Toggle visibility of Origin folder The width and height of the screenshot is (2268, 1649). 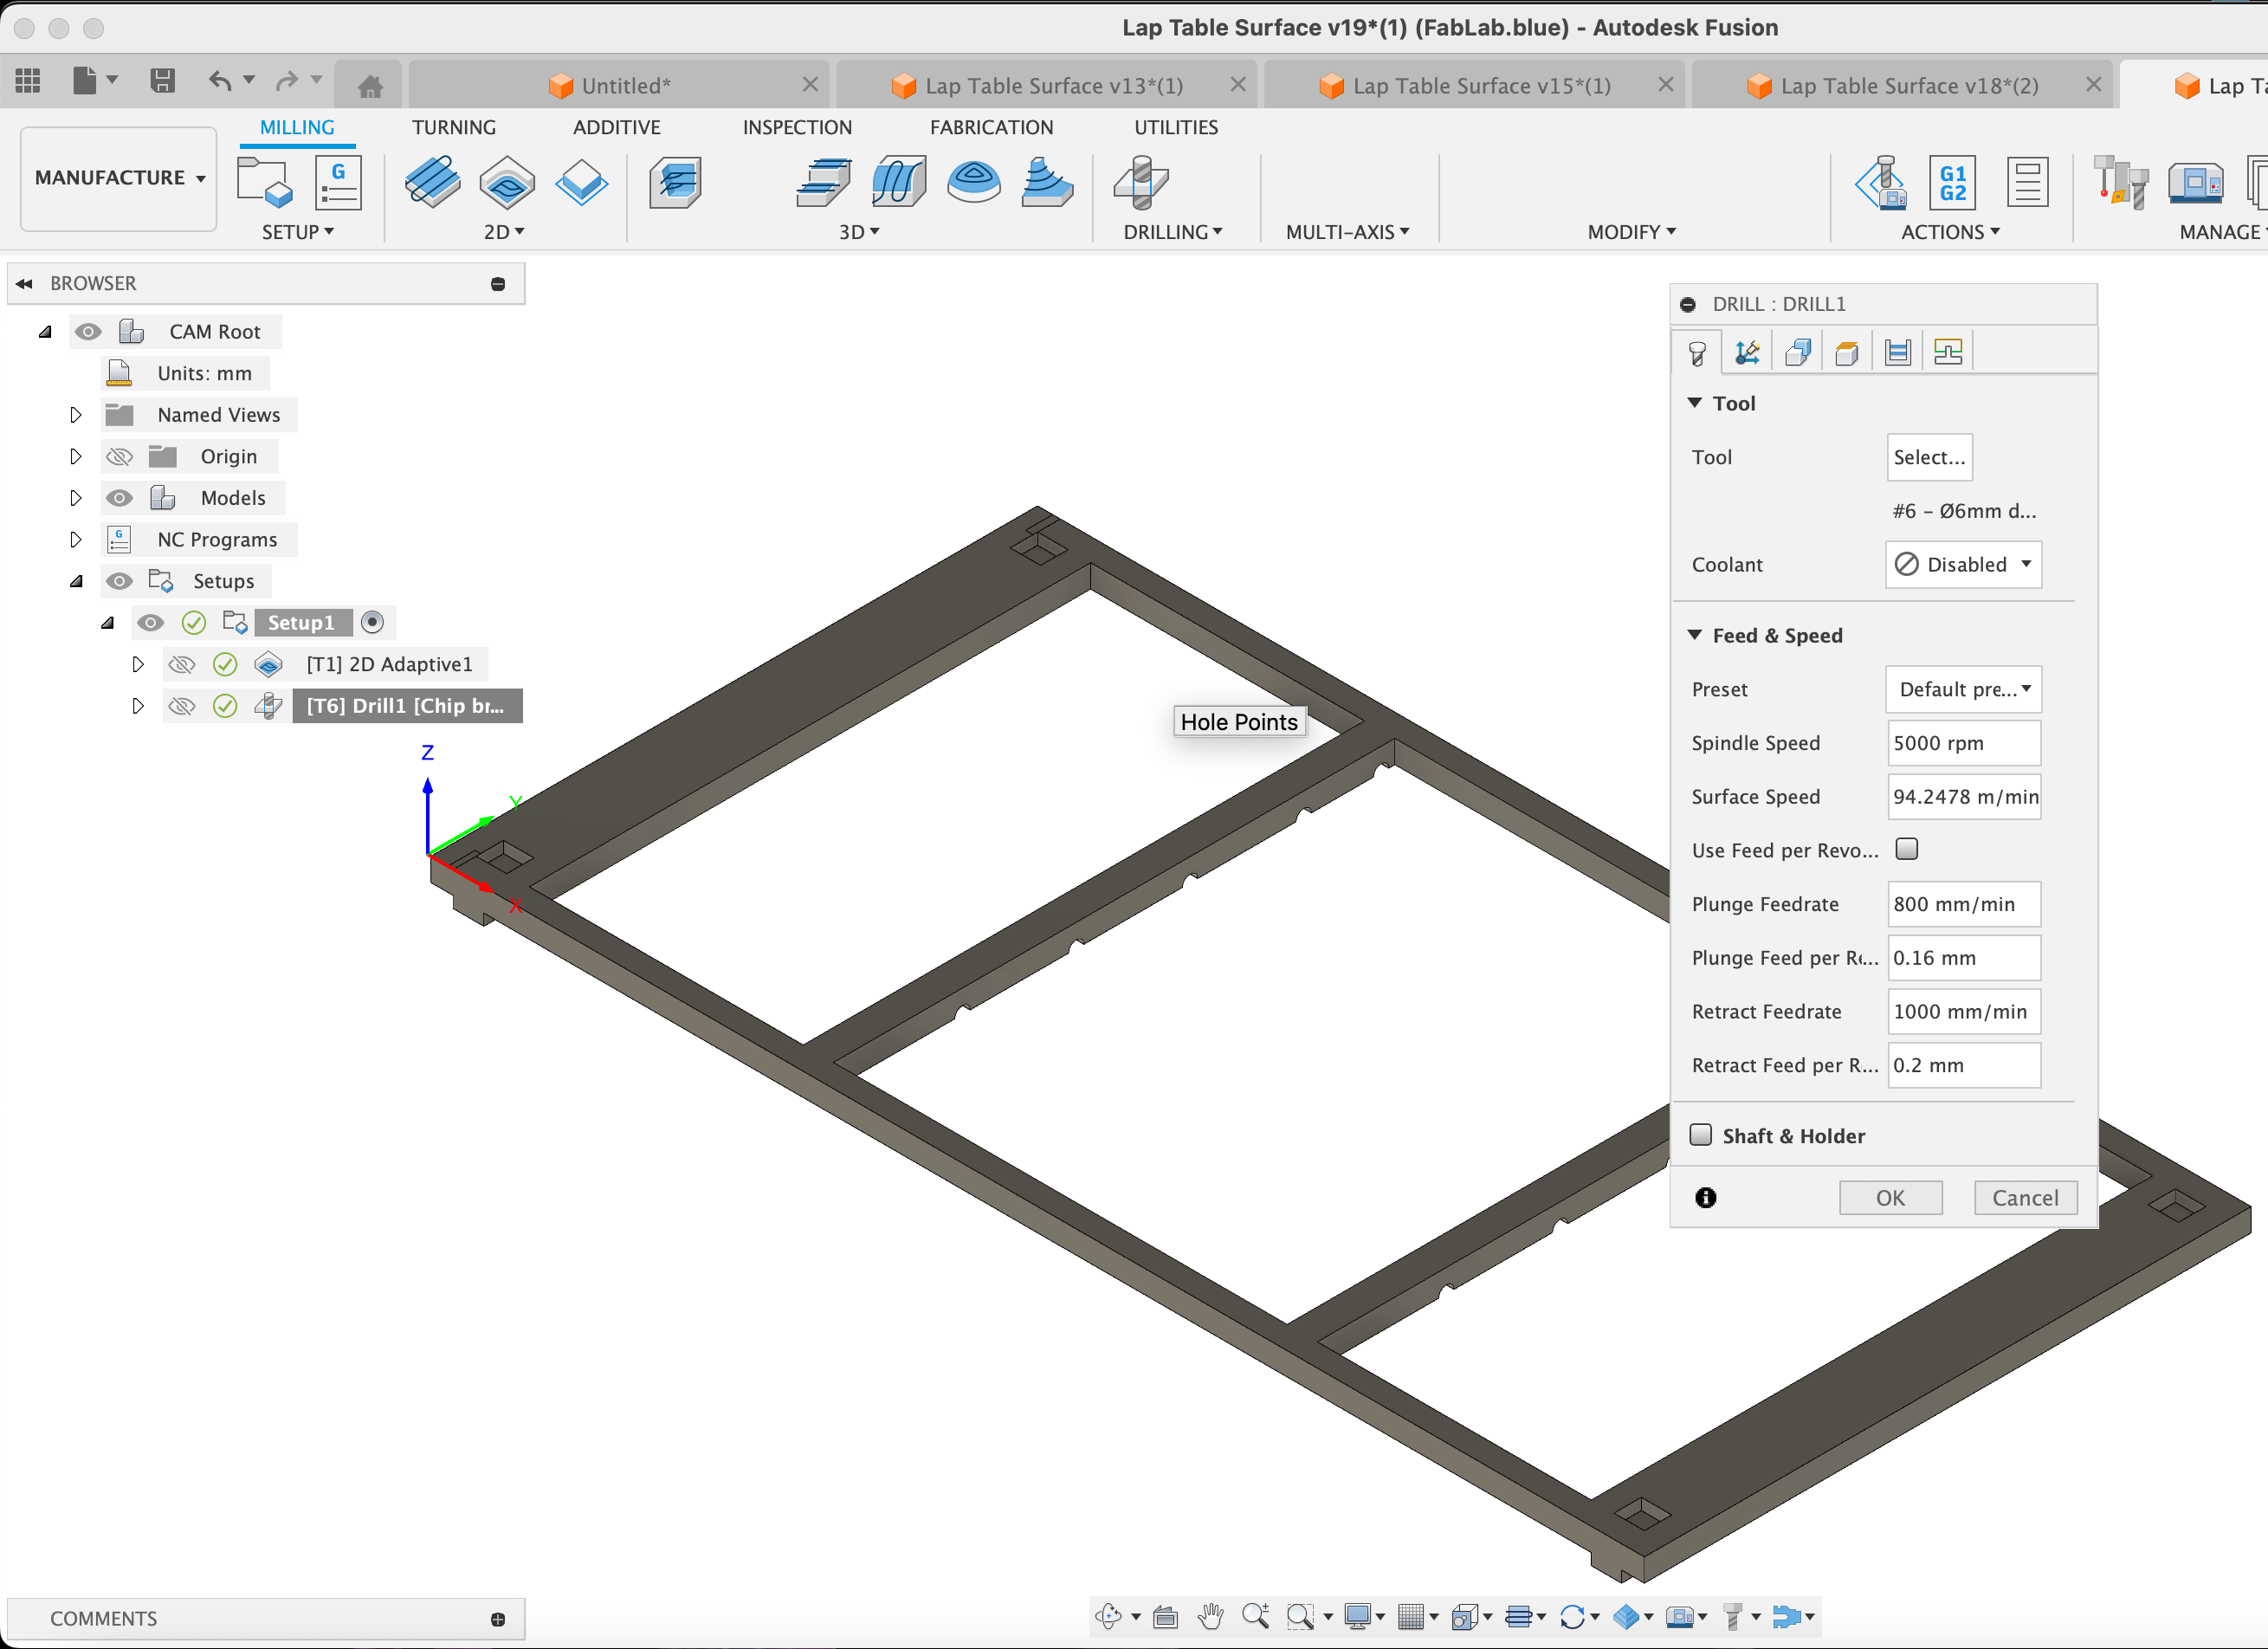[119, 457]
